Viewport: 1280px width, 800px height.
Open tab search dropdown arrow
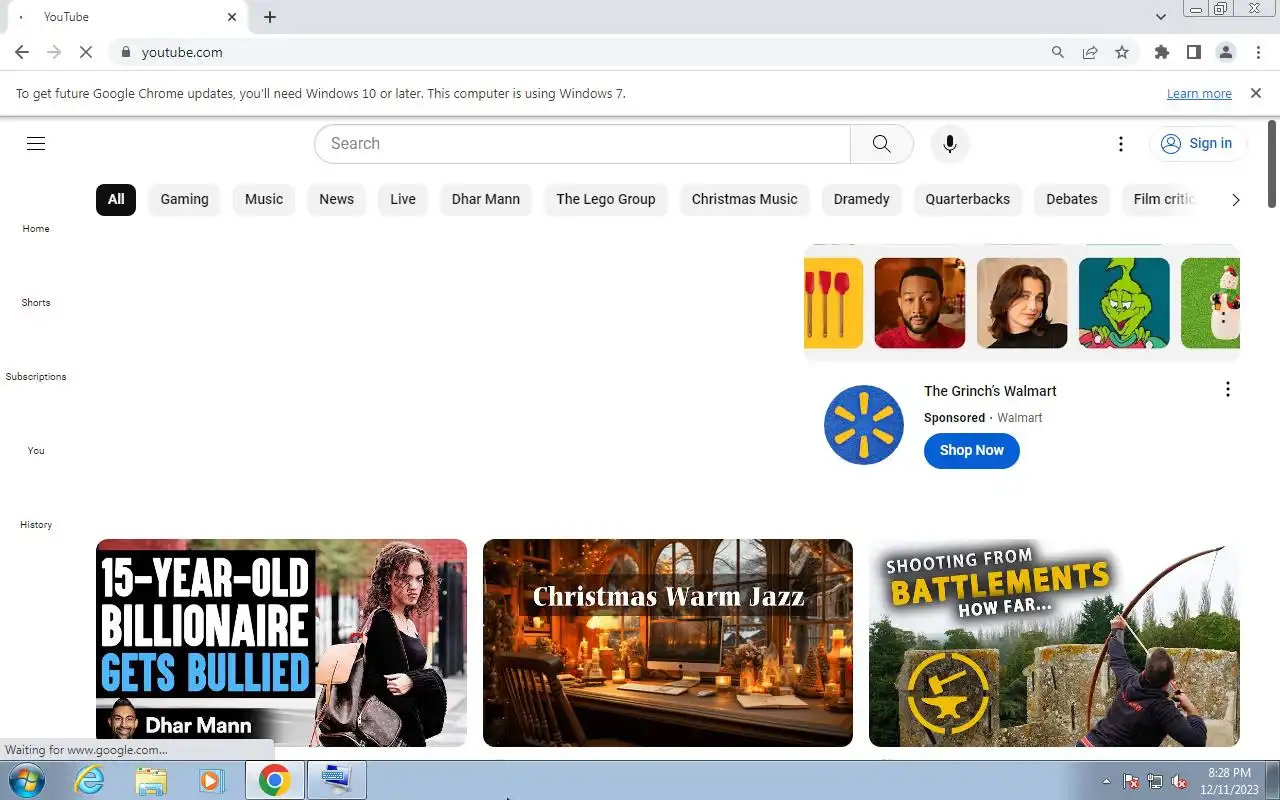(1160, 17)
